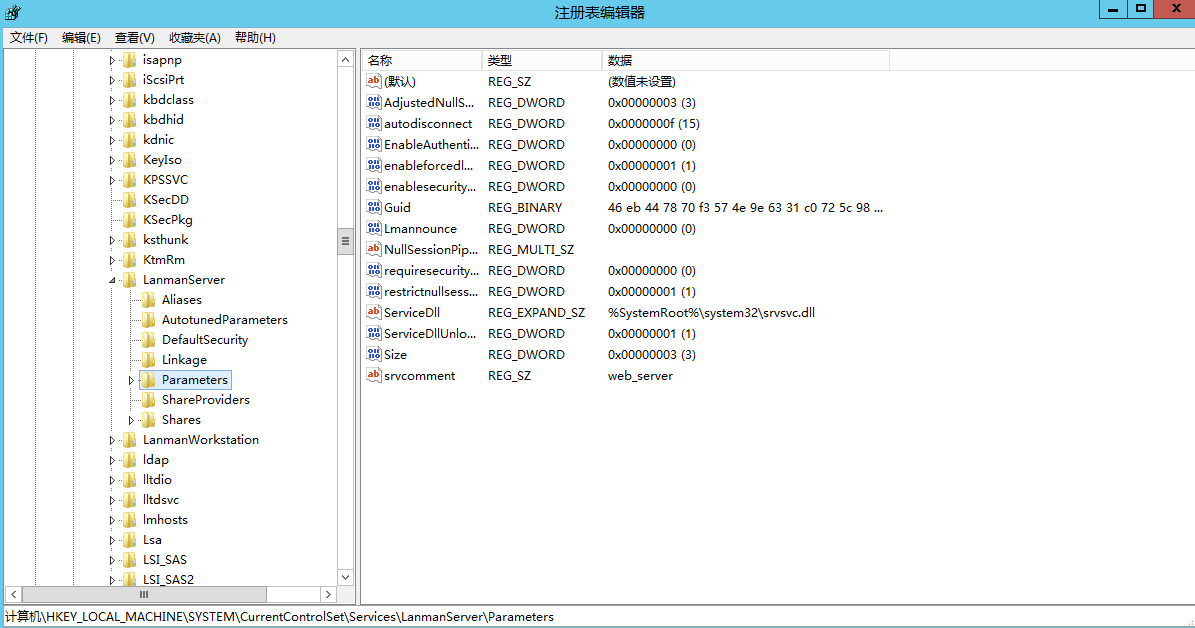Click the tree pane scroll up arrow
This screenshot has width=1195, height=628.
[345, 59]
